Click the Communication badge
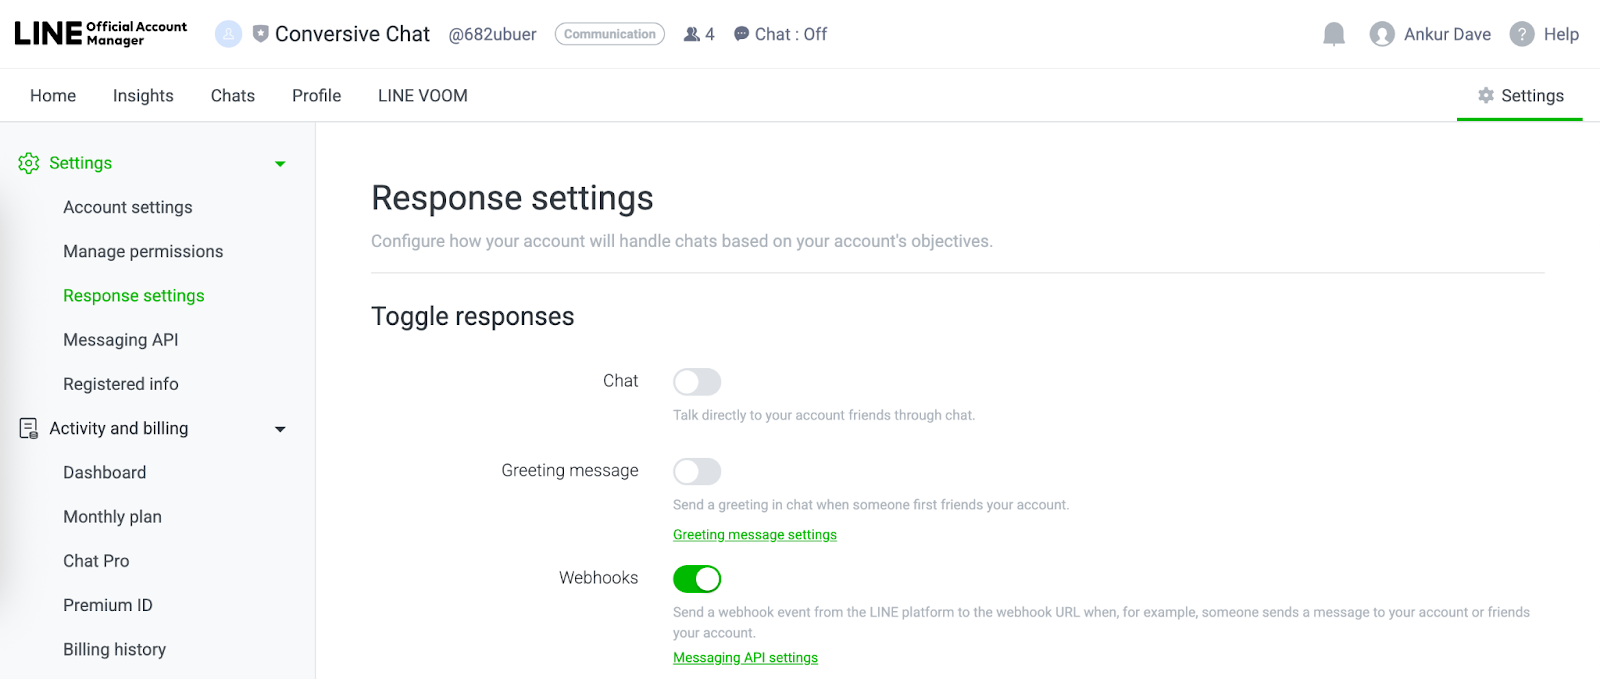The height and width of the screenshot is (679, 1600). [610, 34]
